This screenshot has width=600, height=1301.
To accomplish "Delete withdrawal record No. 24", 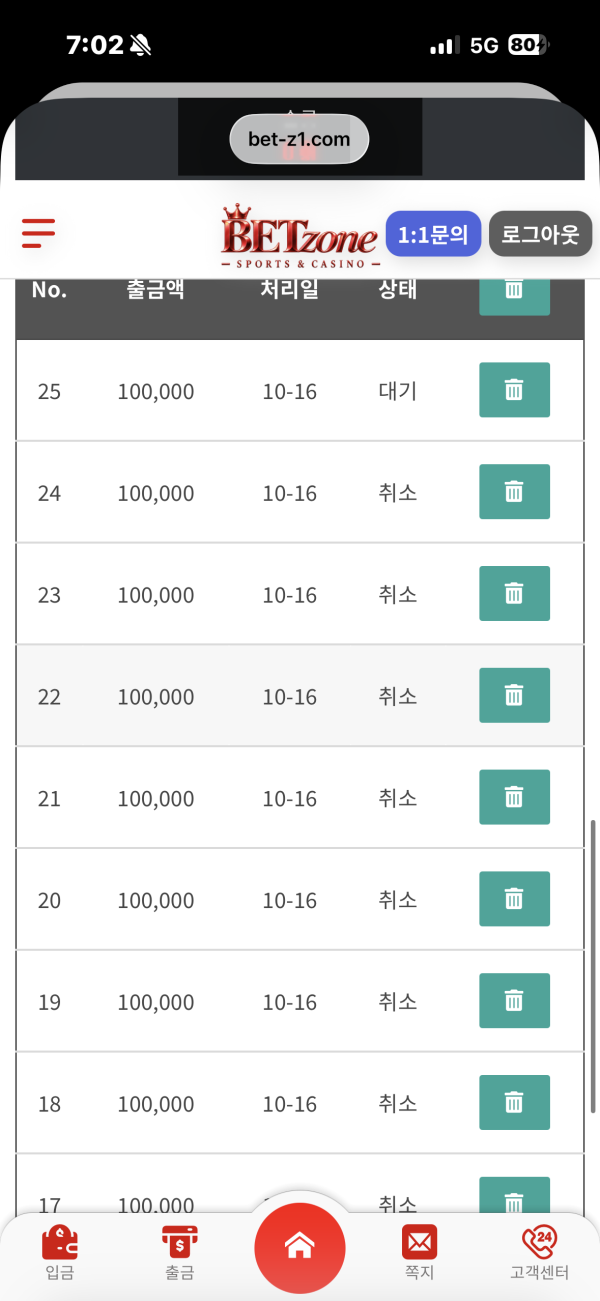I will click(x=514, y=492).
